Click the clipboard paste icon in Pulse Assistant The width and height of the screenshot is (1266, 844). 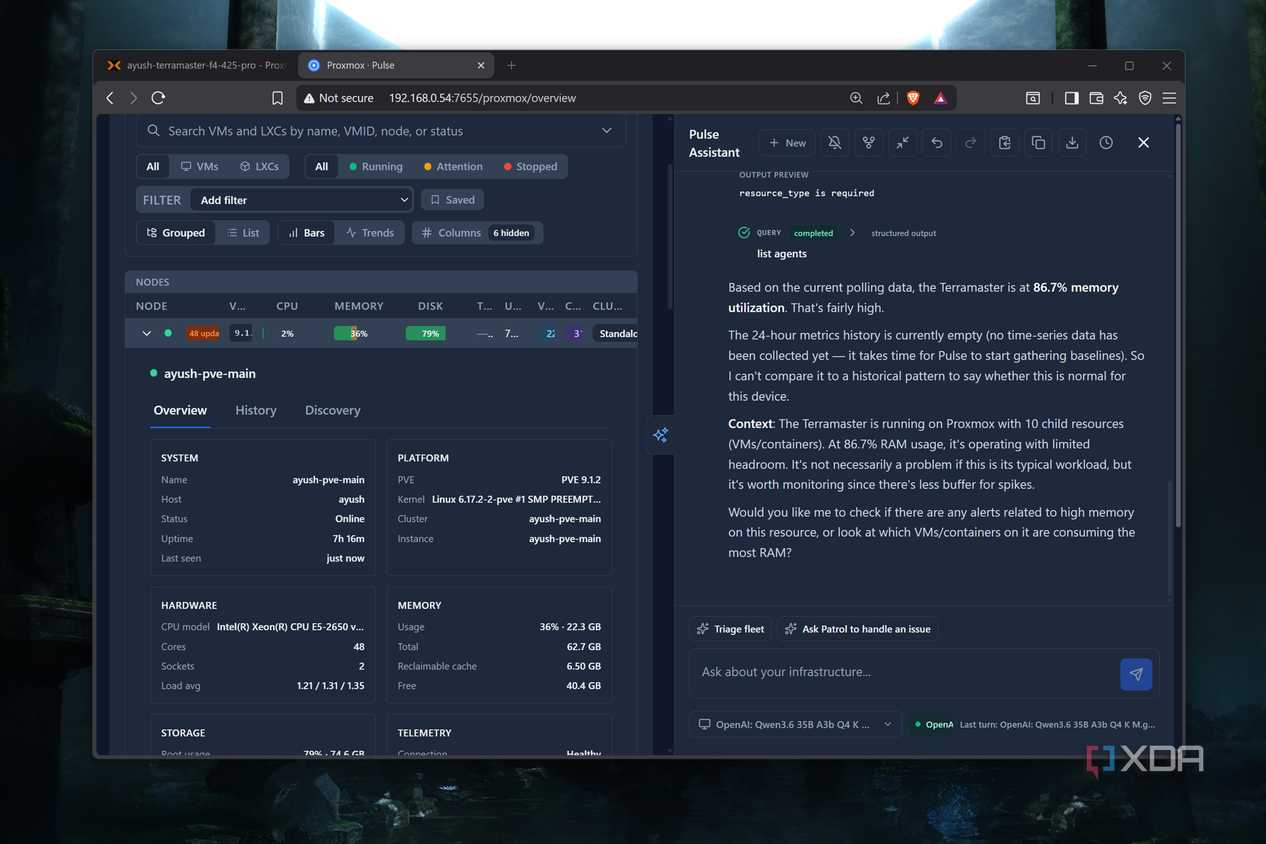(1004, 143)
